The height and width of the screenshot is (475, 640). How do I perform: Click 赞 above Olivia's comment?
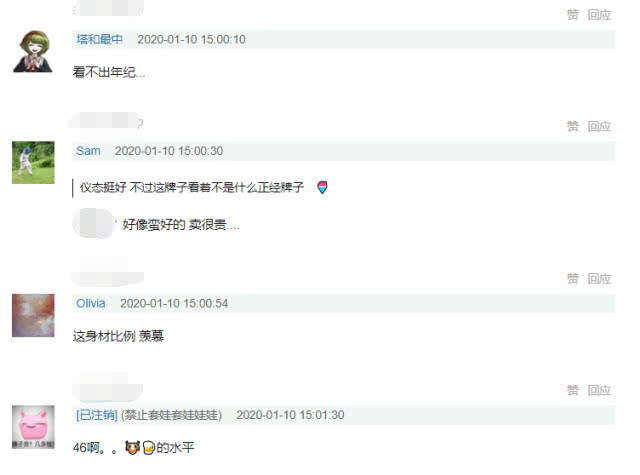click(572, 279)
